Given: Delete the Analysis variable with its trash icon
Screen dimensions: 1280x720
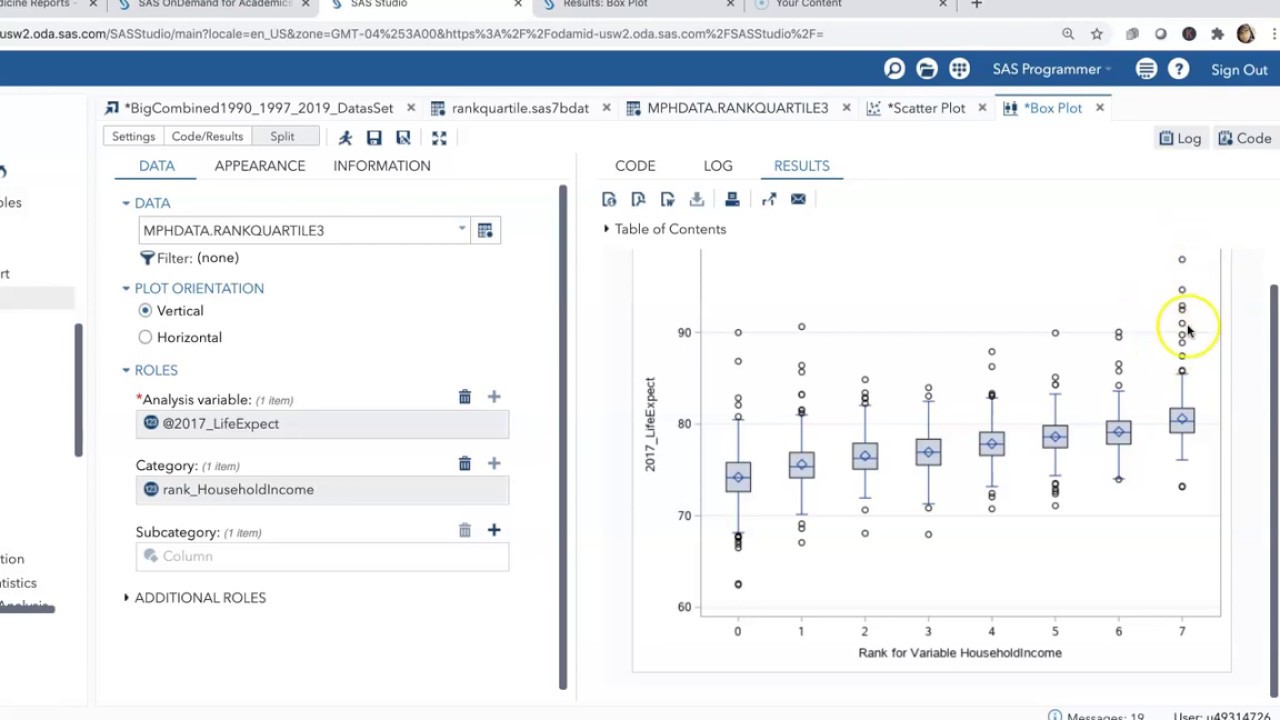Looking at the screenshot, I should point(465,397).
